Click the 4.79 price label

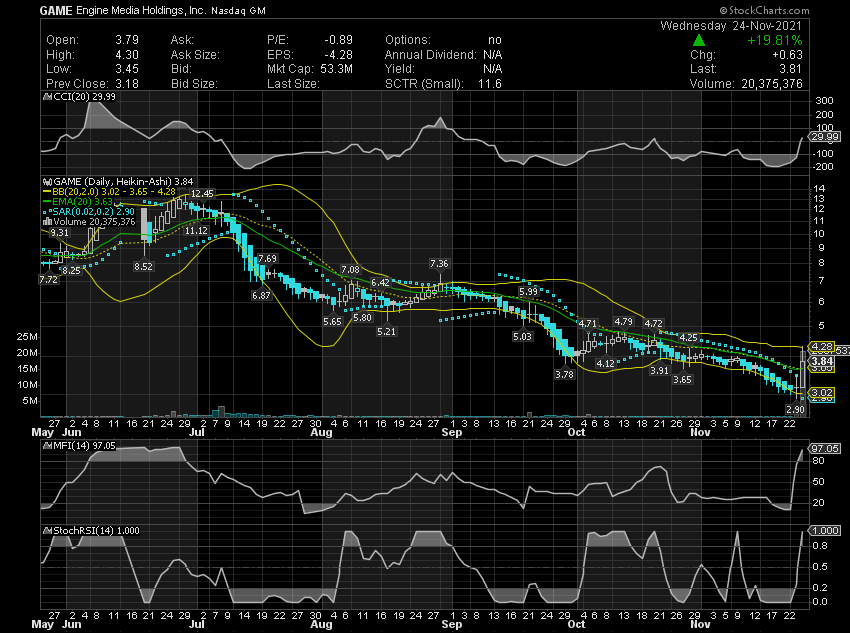(x=623, y=322)
